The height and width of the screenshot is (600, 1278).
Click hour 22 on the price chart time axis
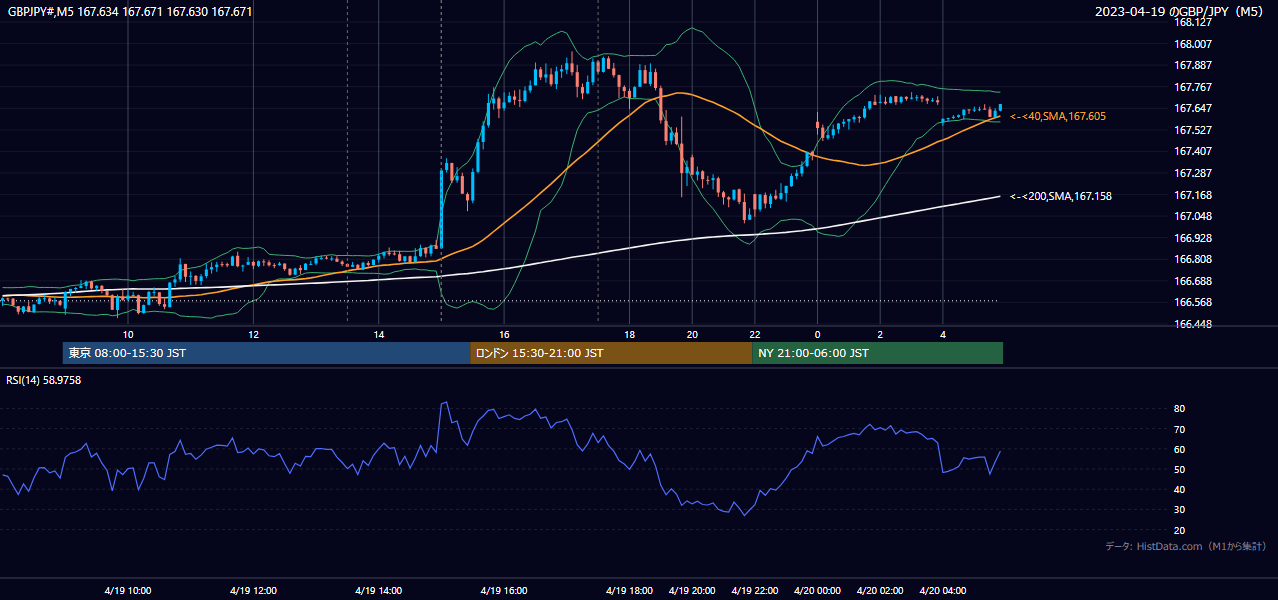point(755,334)
